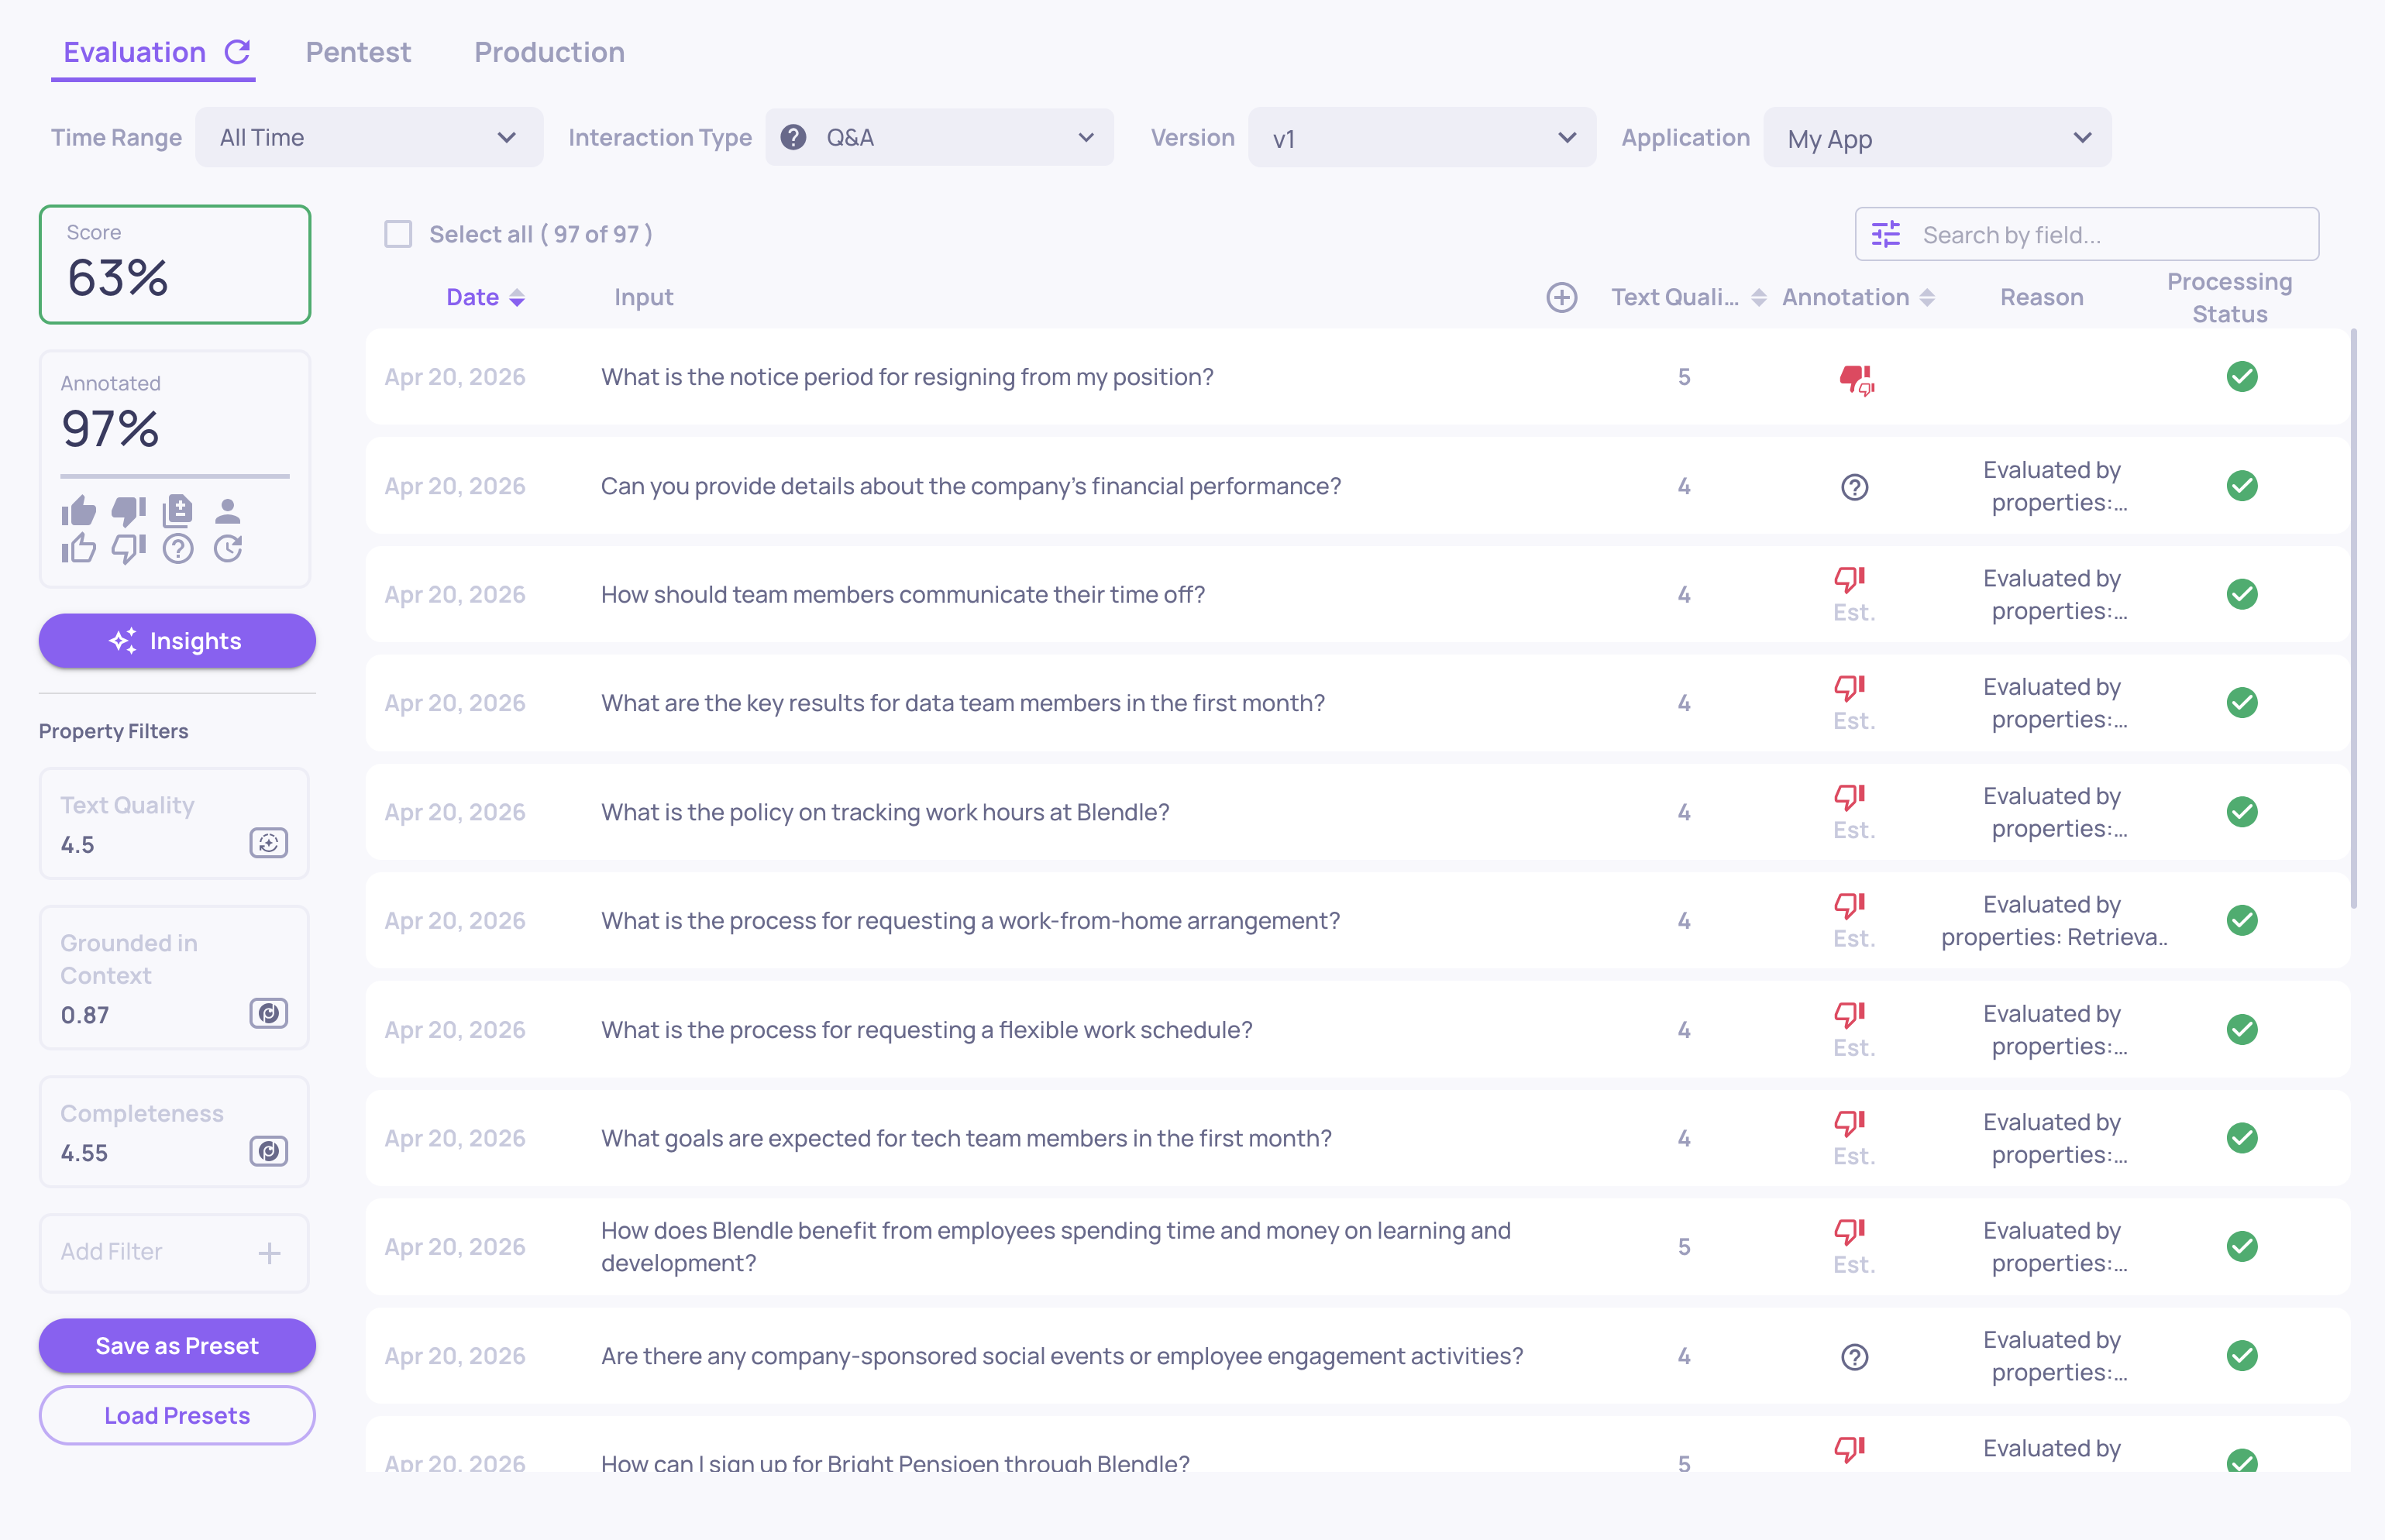This screenshot has width=2385, height=1540.
Task: Switch to the Pentest tab
Action: click(358, 52)
